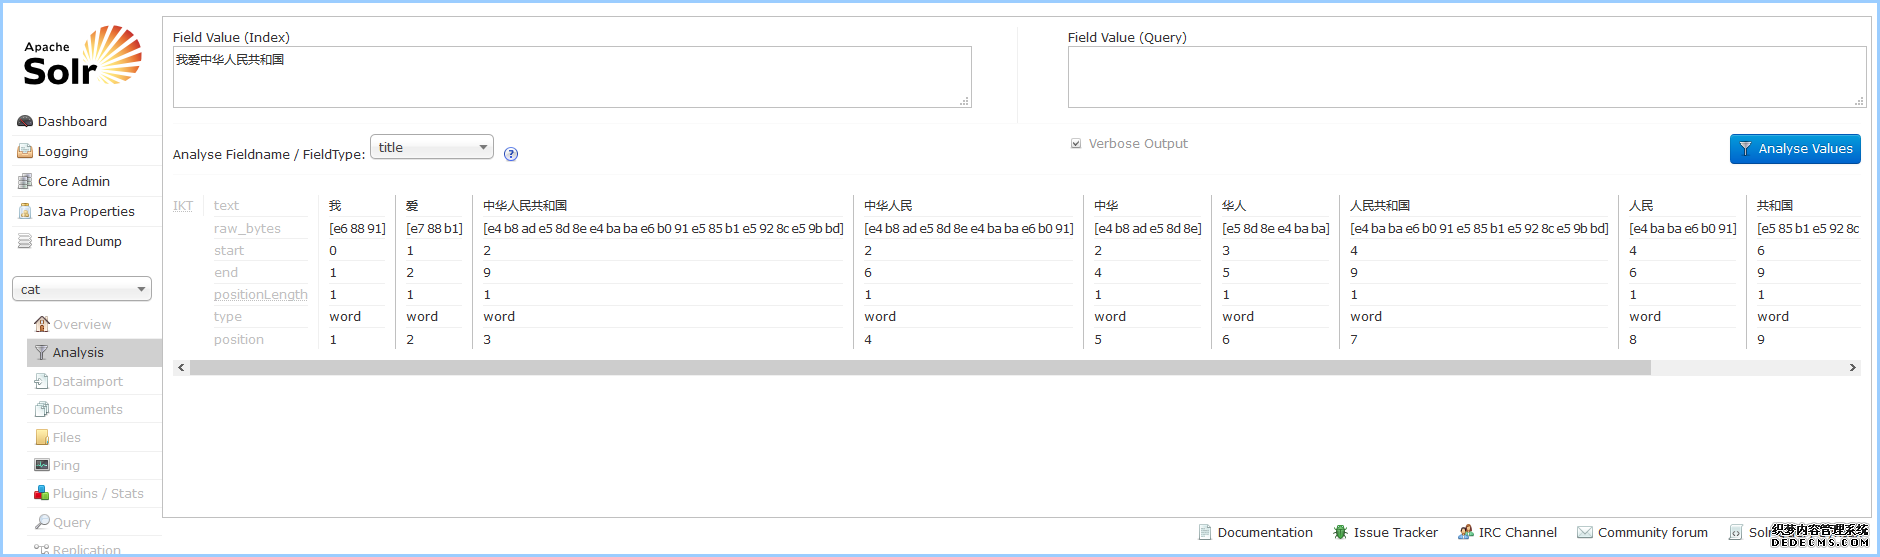This screenshot has height=557, width=1880.
Task: Click the blue help question mark icon
Action: click(511, 154)
